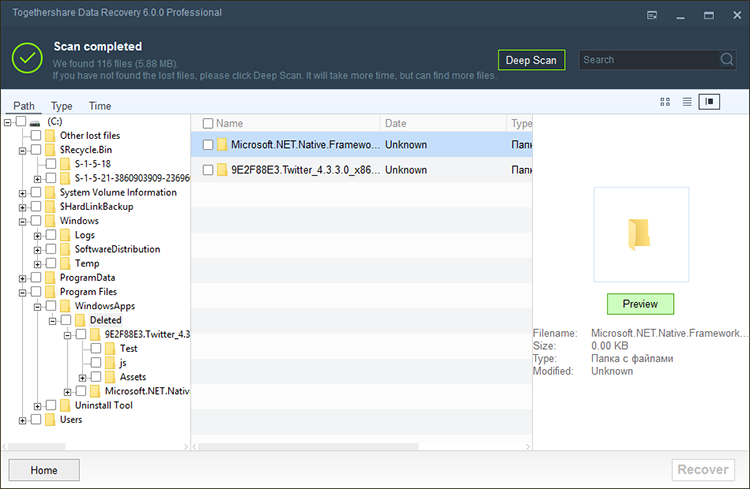Collapse the $Recycle.Bin node
The width and height of the screenshot is (750, 489).
click(22, 151)
